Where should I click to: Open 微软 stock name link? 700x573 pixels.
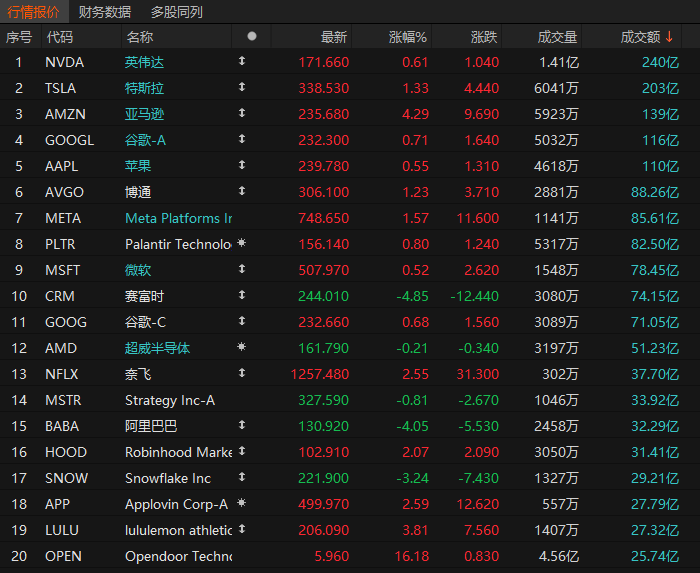[x=138, y=270]
